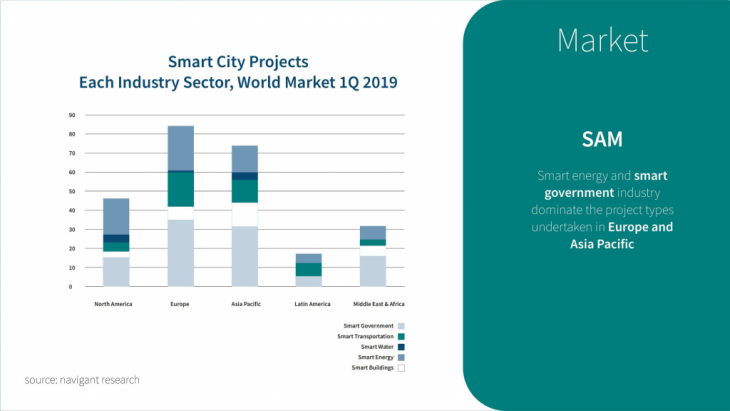The width and height of the screenshot is (730, 411).
Task: Select the Latin America axis label
Action: (309, 303)
